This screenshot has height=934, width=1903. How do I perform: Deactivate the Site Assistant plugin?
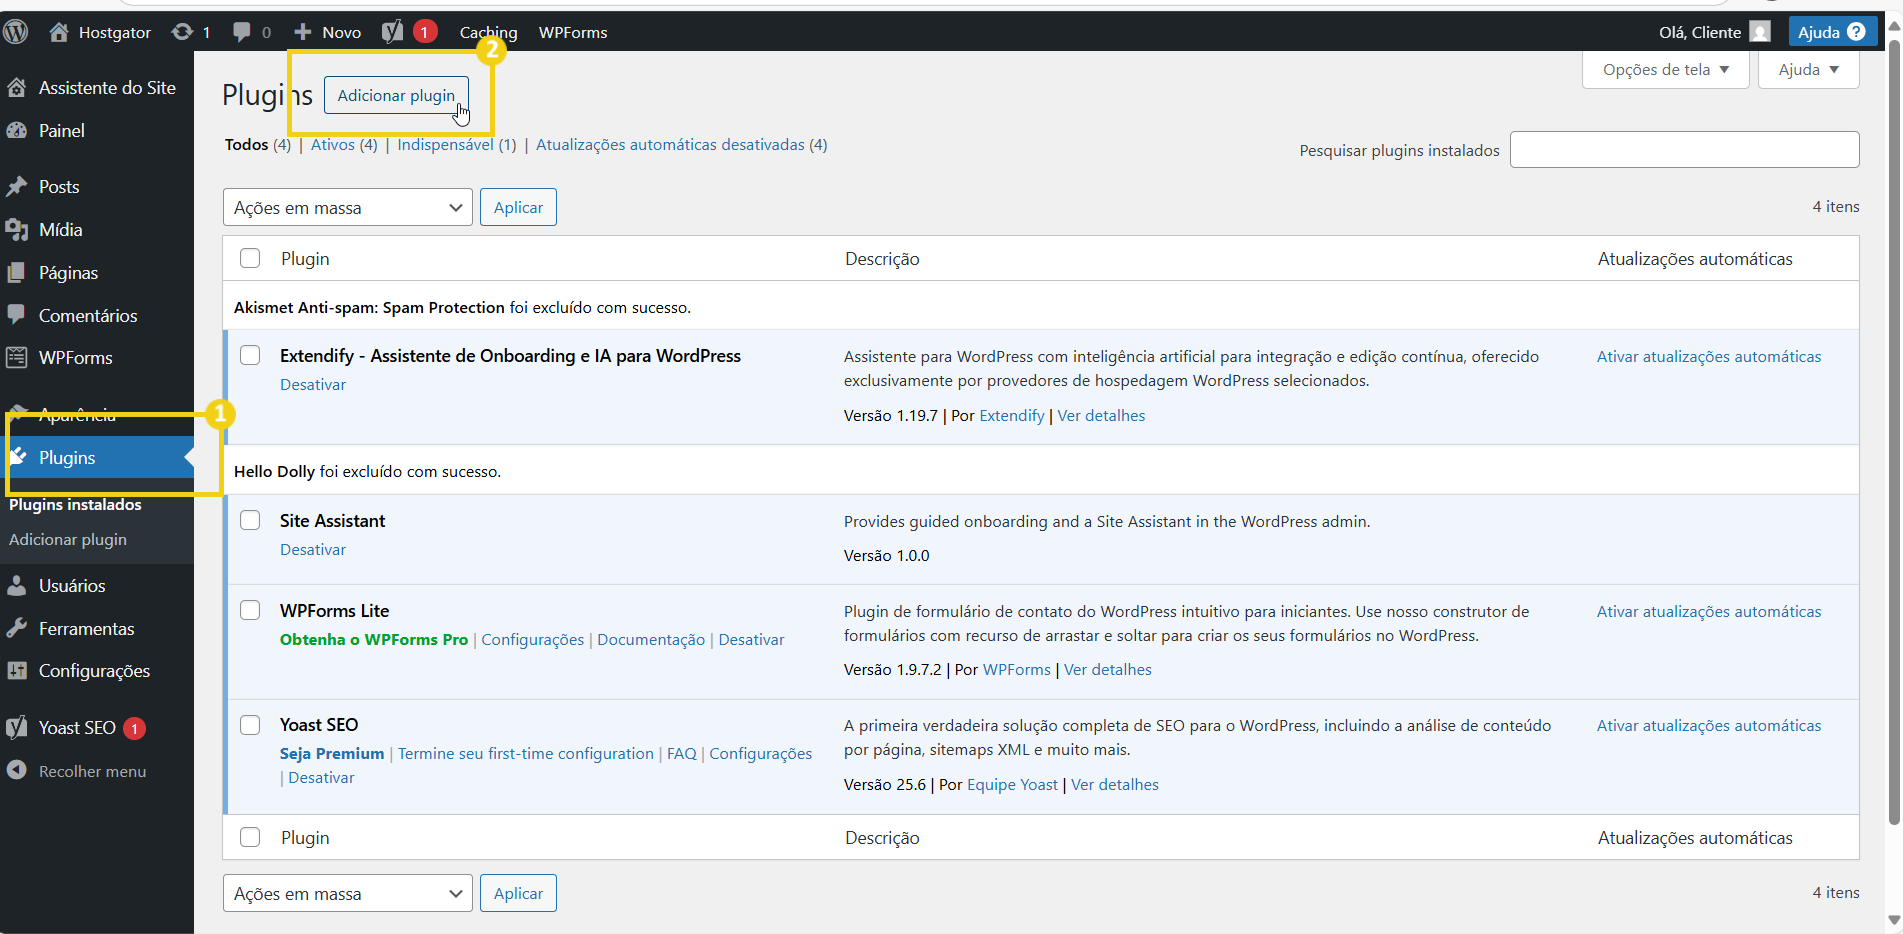click(313, 550)
